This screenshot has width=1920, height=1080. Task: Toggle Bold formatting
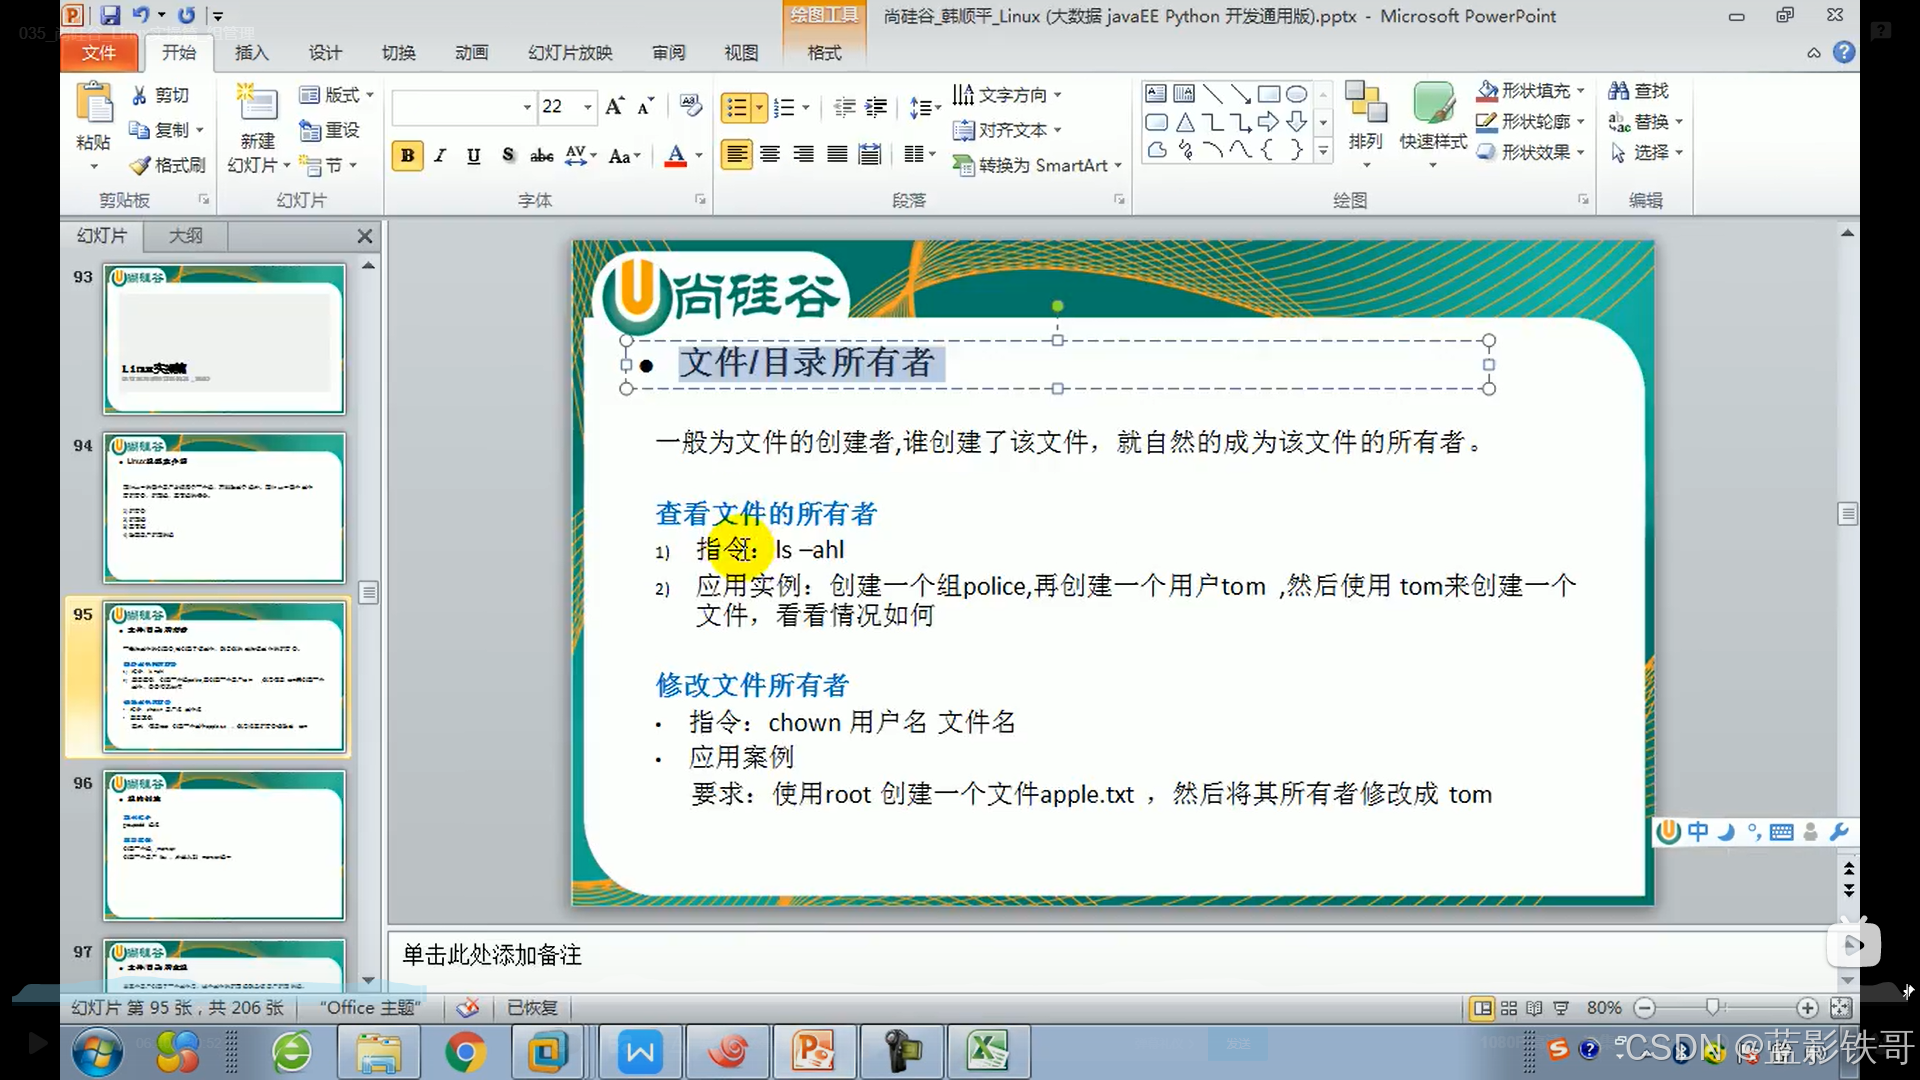point(407,155)
